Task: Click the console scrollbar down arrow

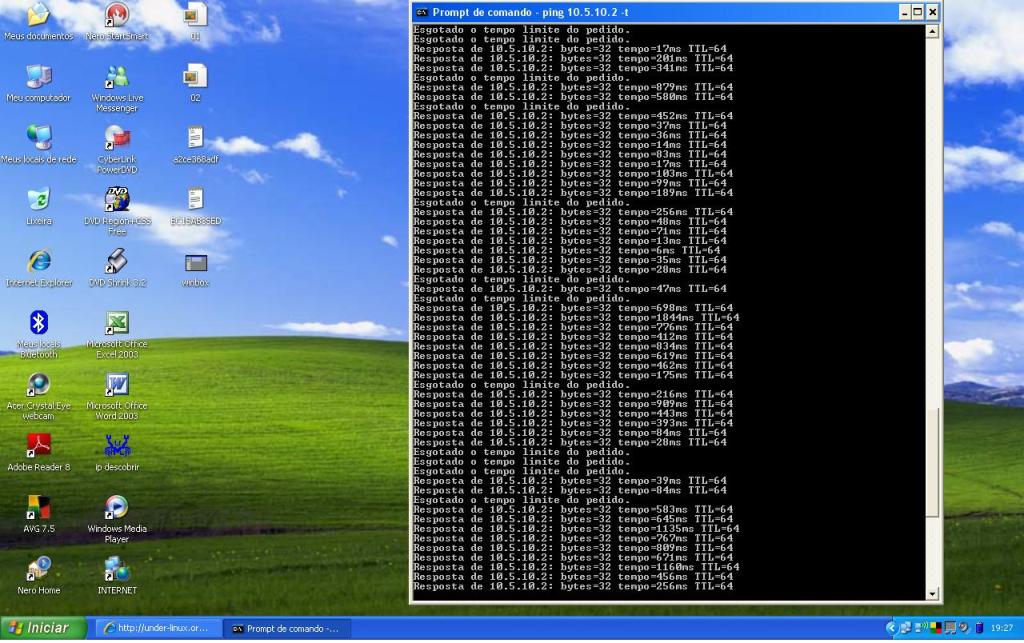Action: [932, 594]
